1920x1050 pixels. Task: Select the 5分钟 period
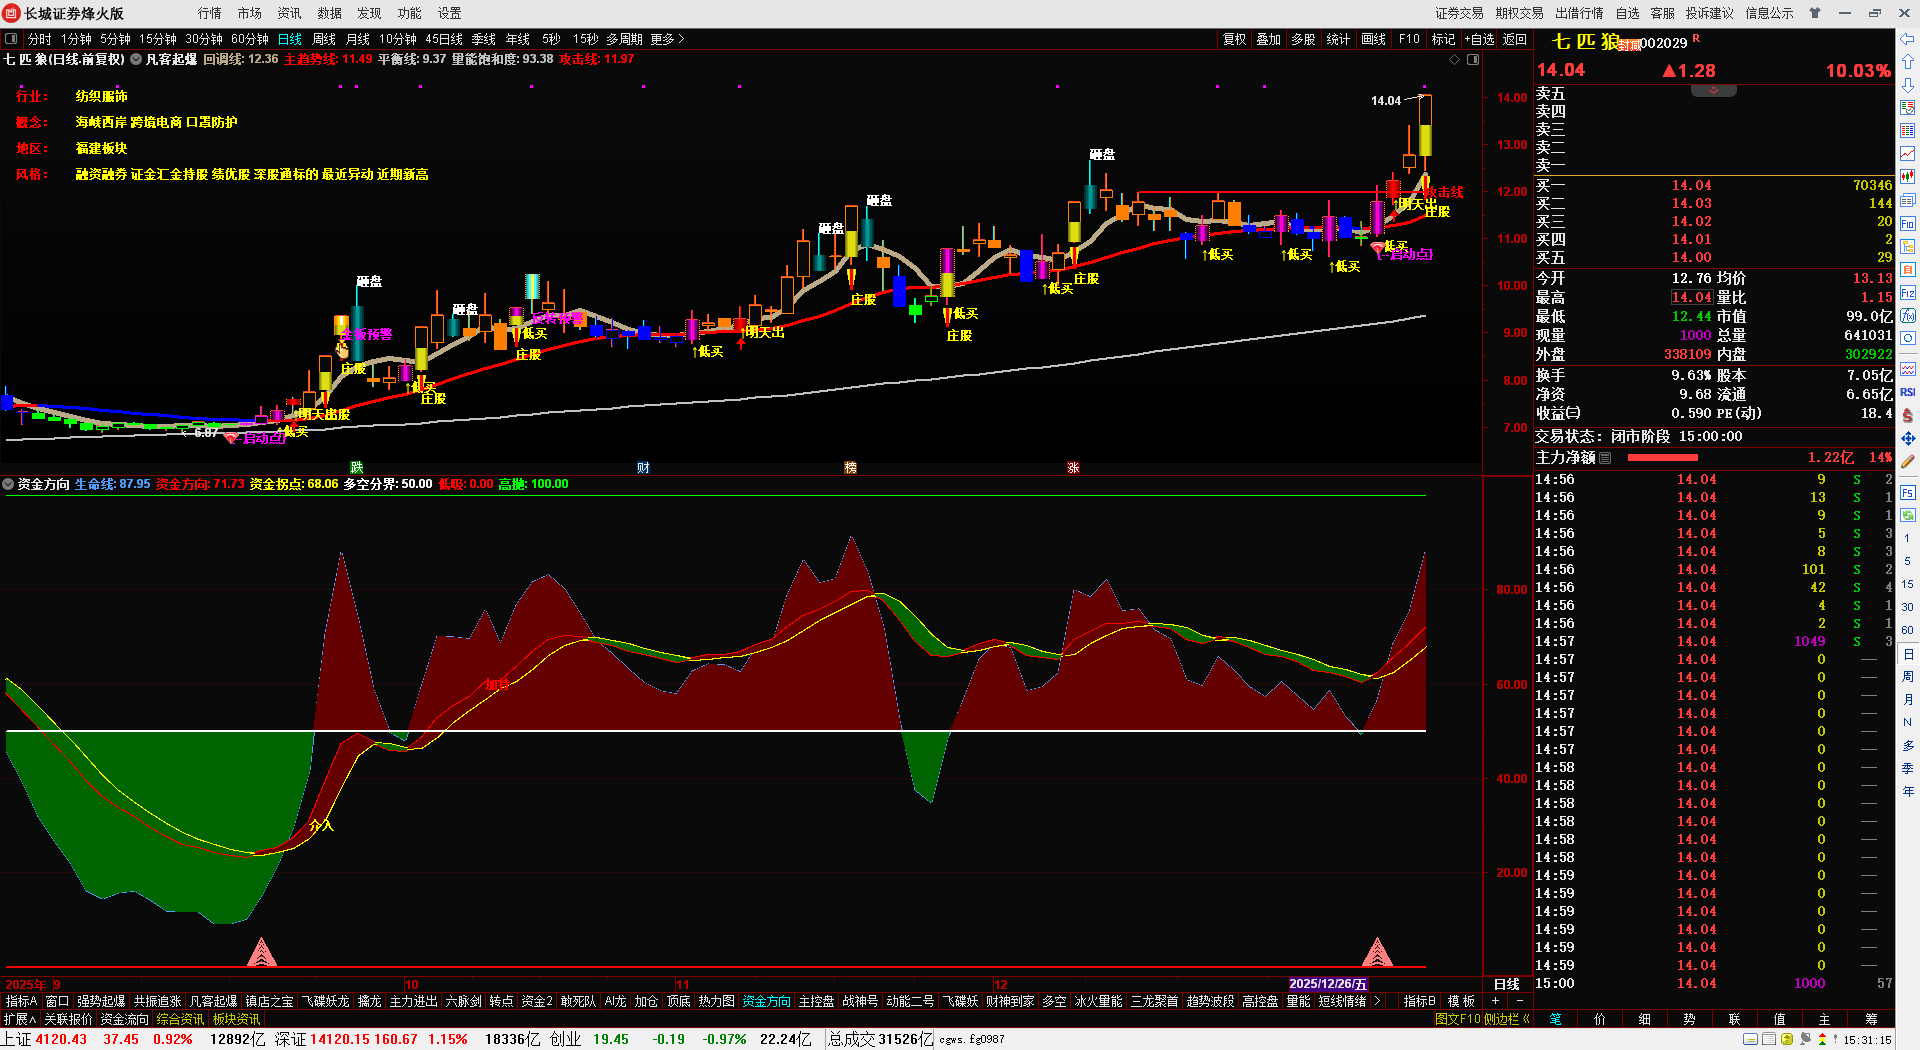tap(115, 39)
